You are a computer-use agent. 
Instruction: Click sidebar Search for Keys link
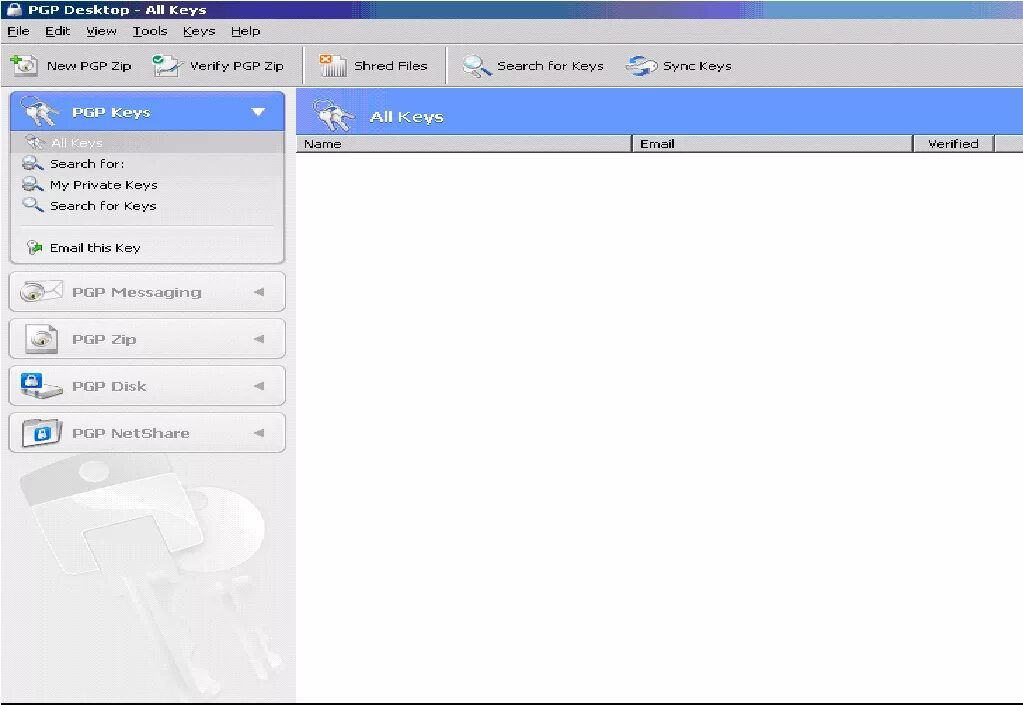(x=103, y=205)
